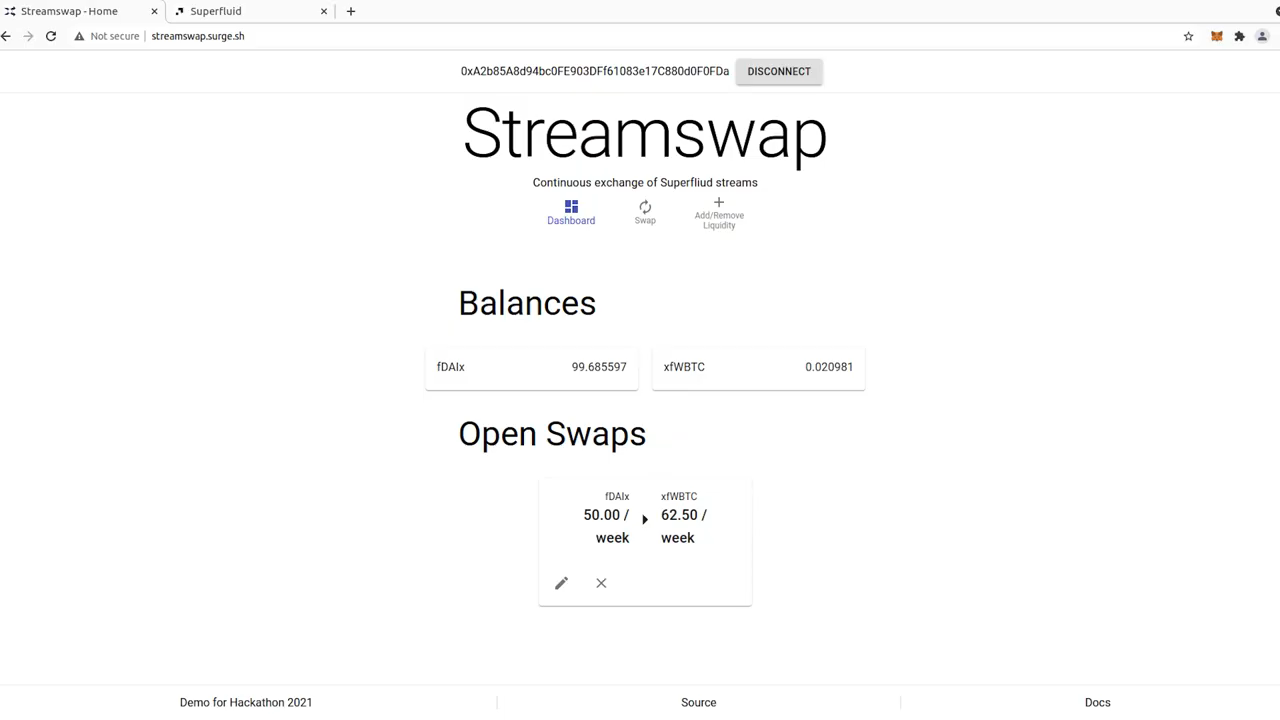Viewport: 1280px width, 720px height.
Task: Click the DISCONNECT button
Action: 779,71
